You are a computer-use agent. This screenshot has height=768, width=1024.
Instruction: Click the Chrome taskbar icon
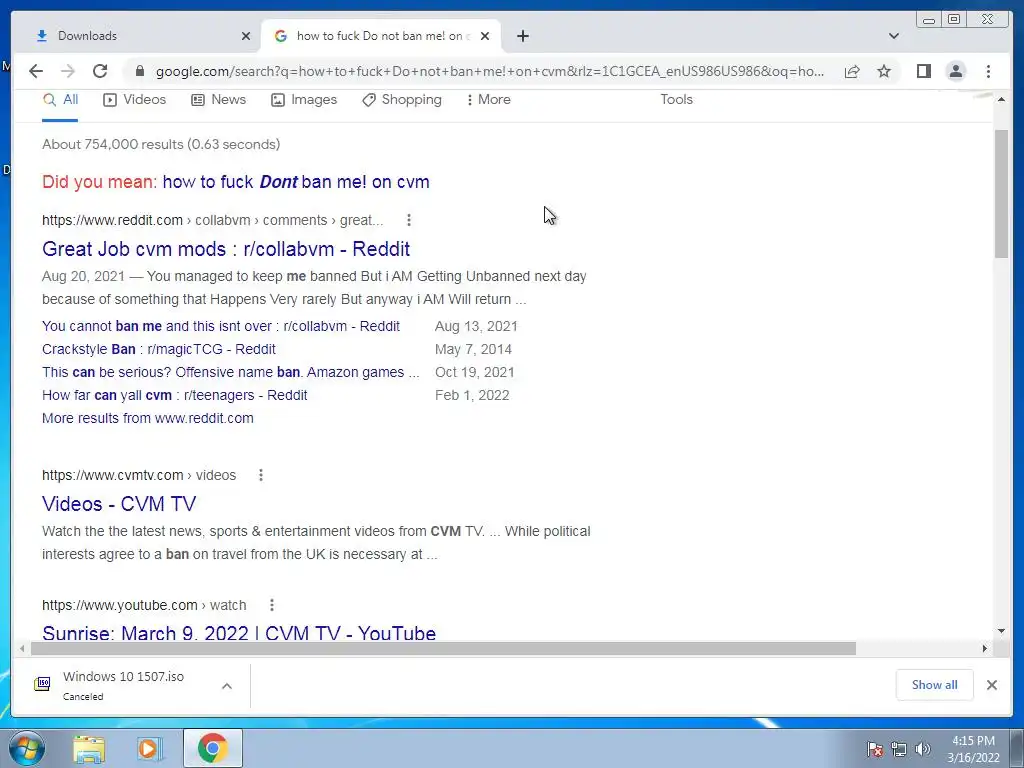212,748
